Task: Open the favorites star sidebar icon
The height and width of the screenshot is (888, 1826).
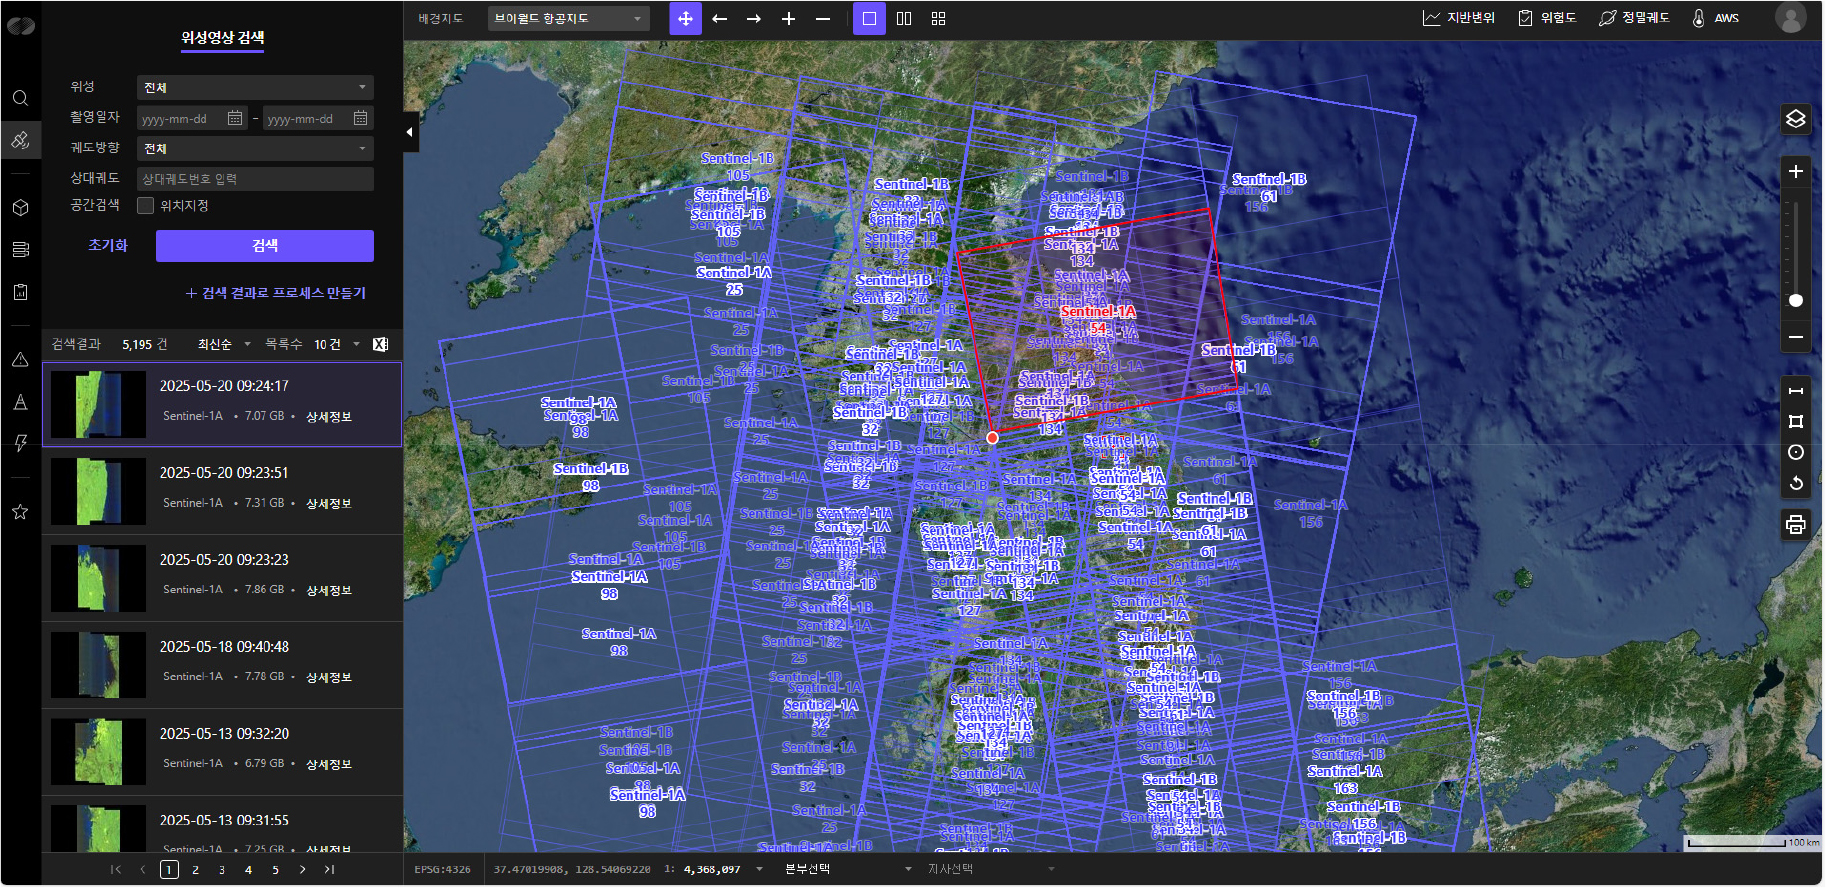Action: (x=20, y=512)
